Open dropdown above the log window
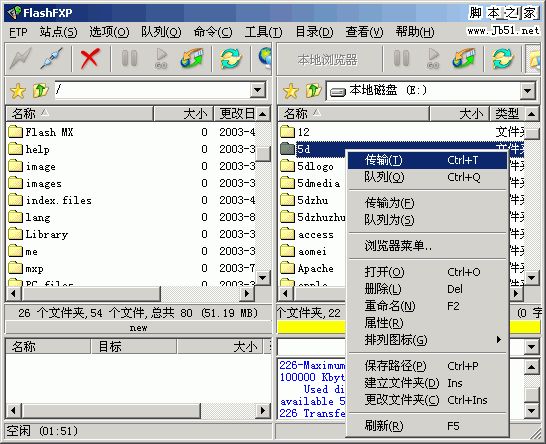 tap(532, 347)
